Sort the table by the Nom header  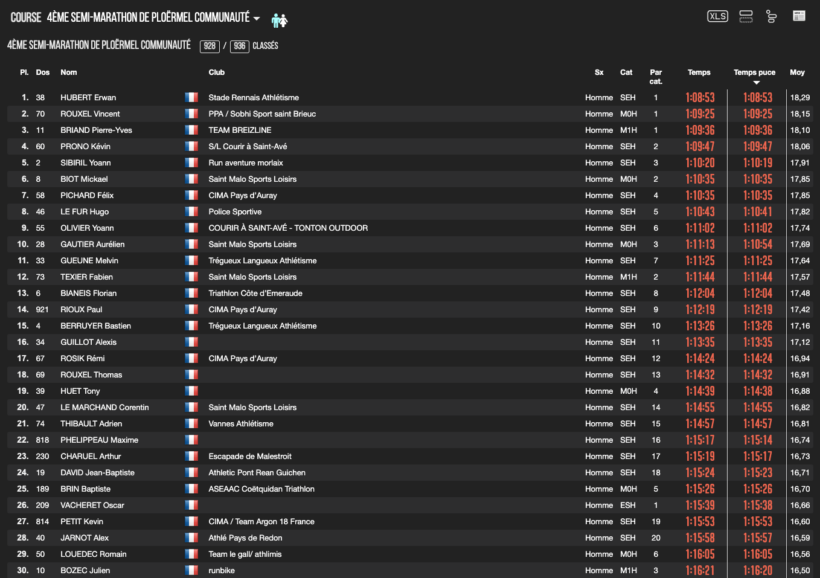click(68, 72)
